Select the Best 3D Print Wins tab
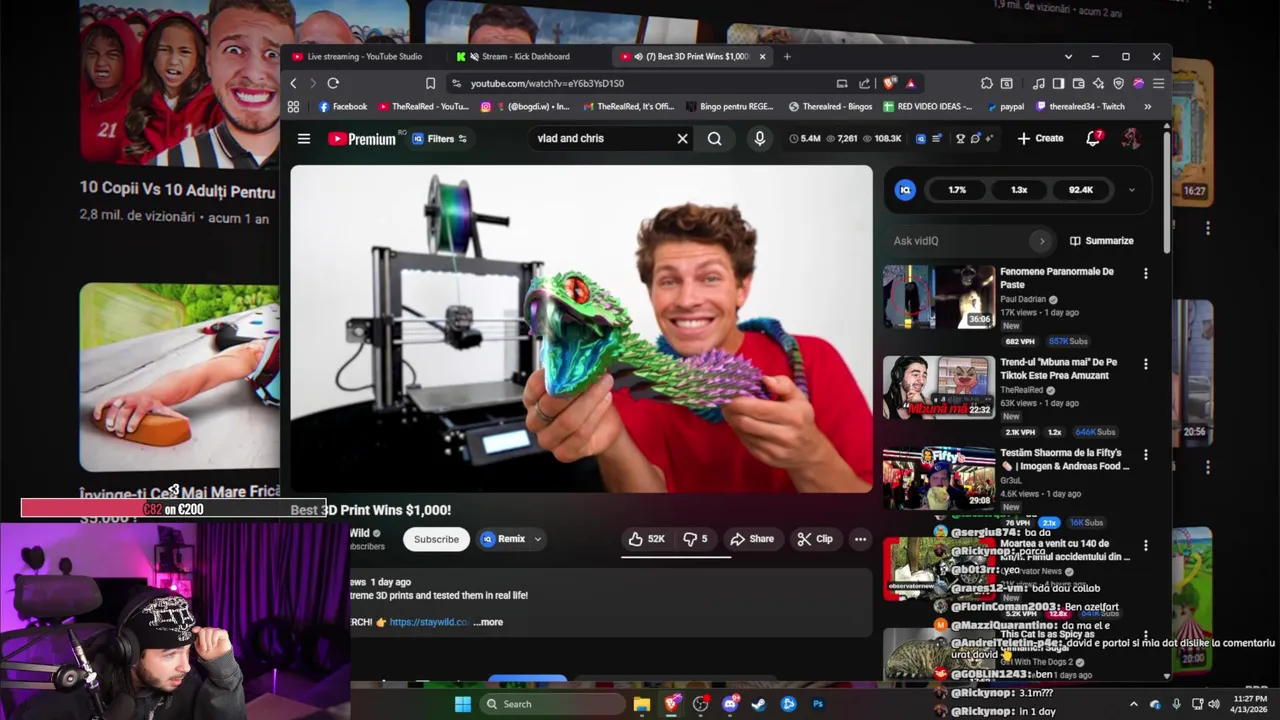The image size is (1280, 720). 690,57
